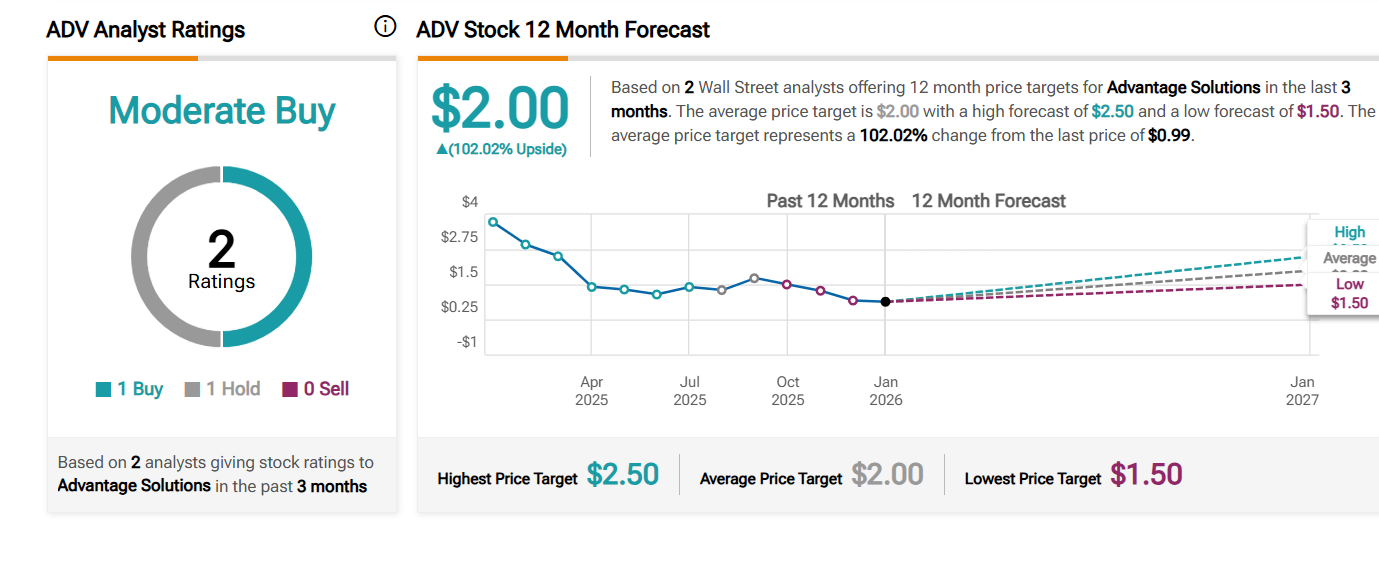Click the green upside triangle arrow icon
The height and width of the screenshot is (574, 1379).
(x=441, y=149)
